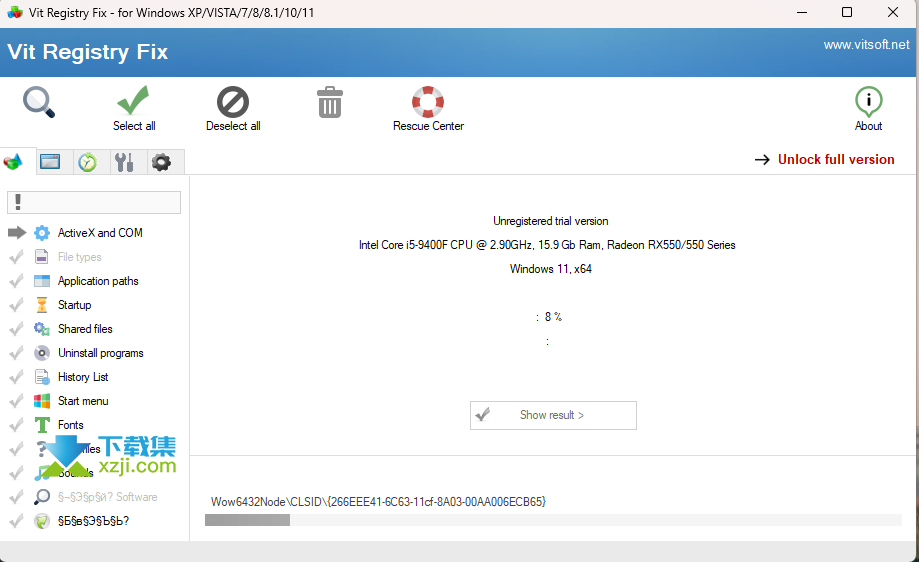Click the Unregistered trial version text
Screen dimensions: 919x562
point(550,221)
